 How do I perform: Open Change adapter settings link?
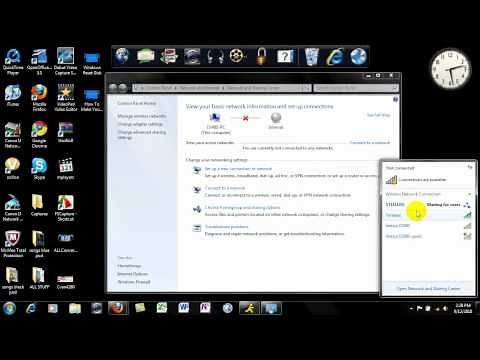click(140, 124)
